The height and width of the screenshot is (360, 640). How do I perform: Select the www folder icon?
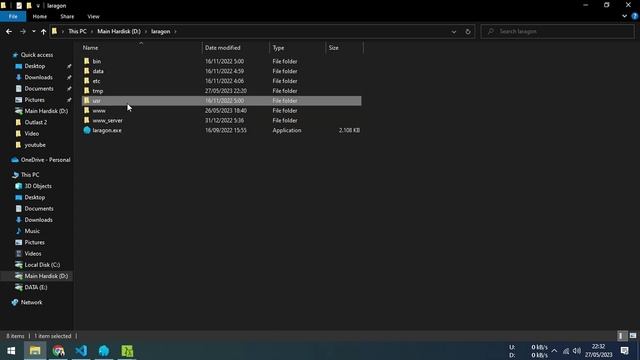pyautogui.click(x=87, y=110)
